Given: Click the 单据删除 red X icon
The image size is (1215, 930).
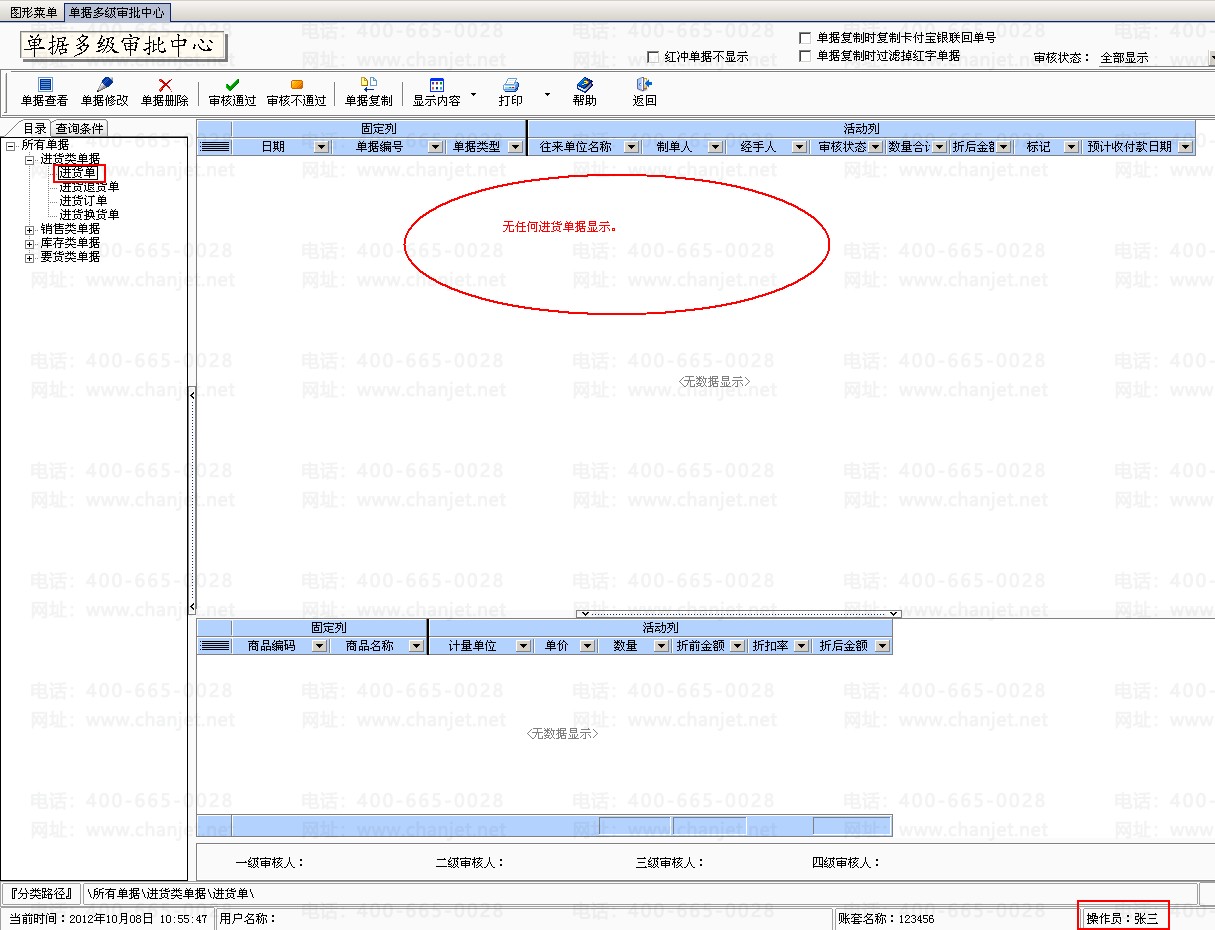Looking at the screenshot, I should (164, 86).
